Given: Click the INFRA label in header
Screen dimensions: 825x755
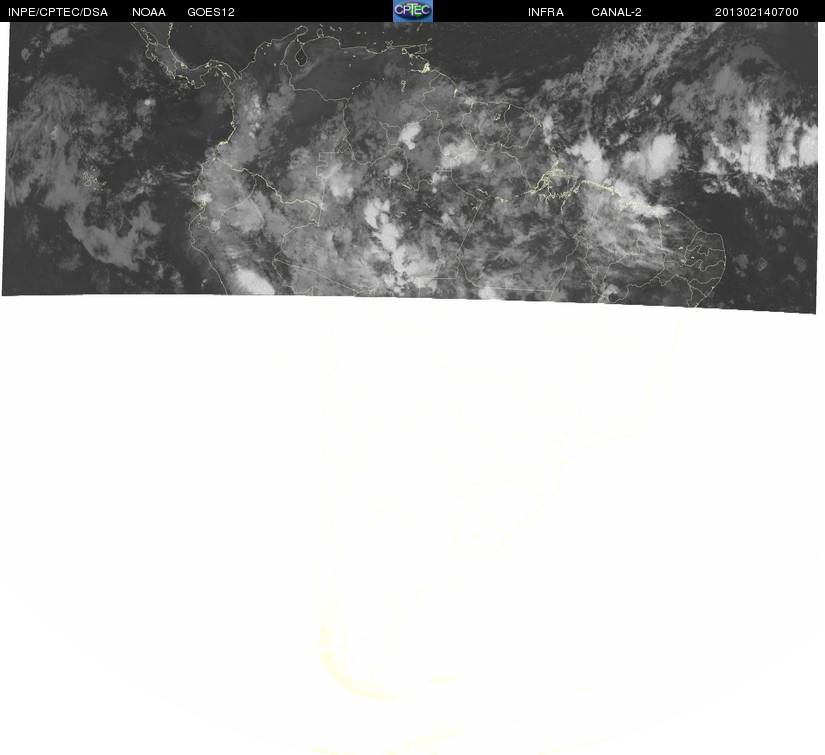Looking at the screenshot, I should pos(546,12).
